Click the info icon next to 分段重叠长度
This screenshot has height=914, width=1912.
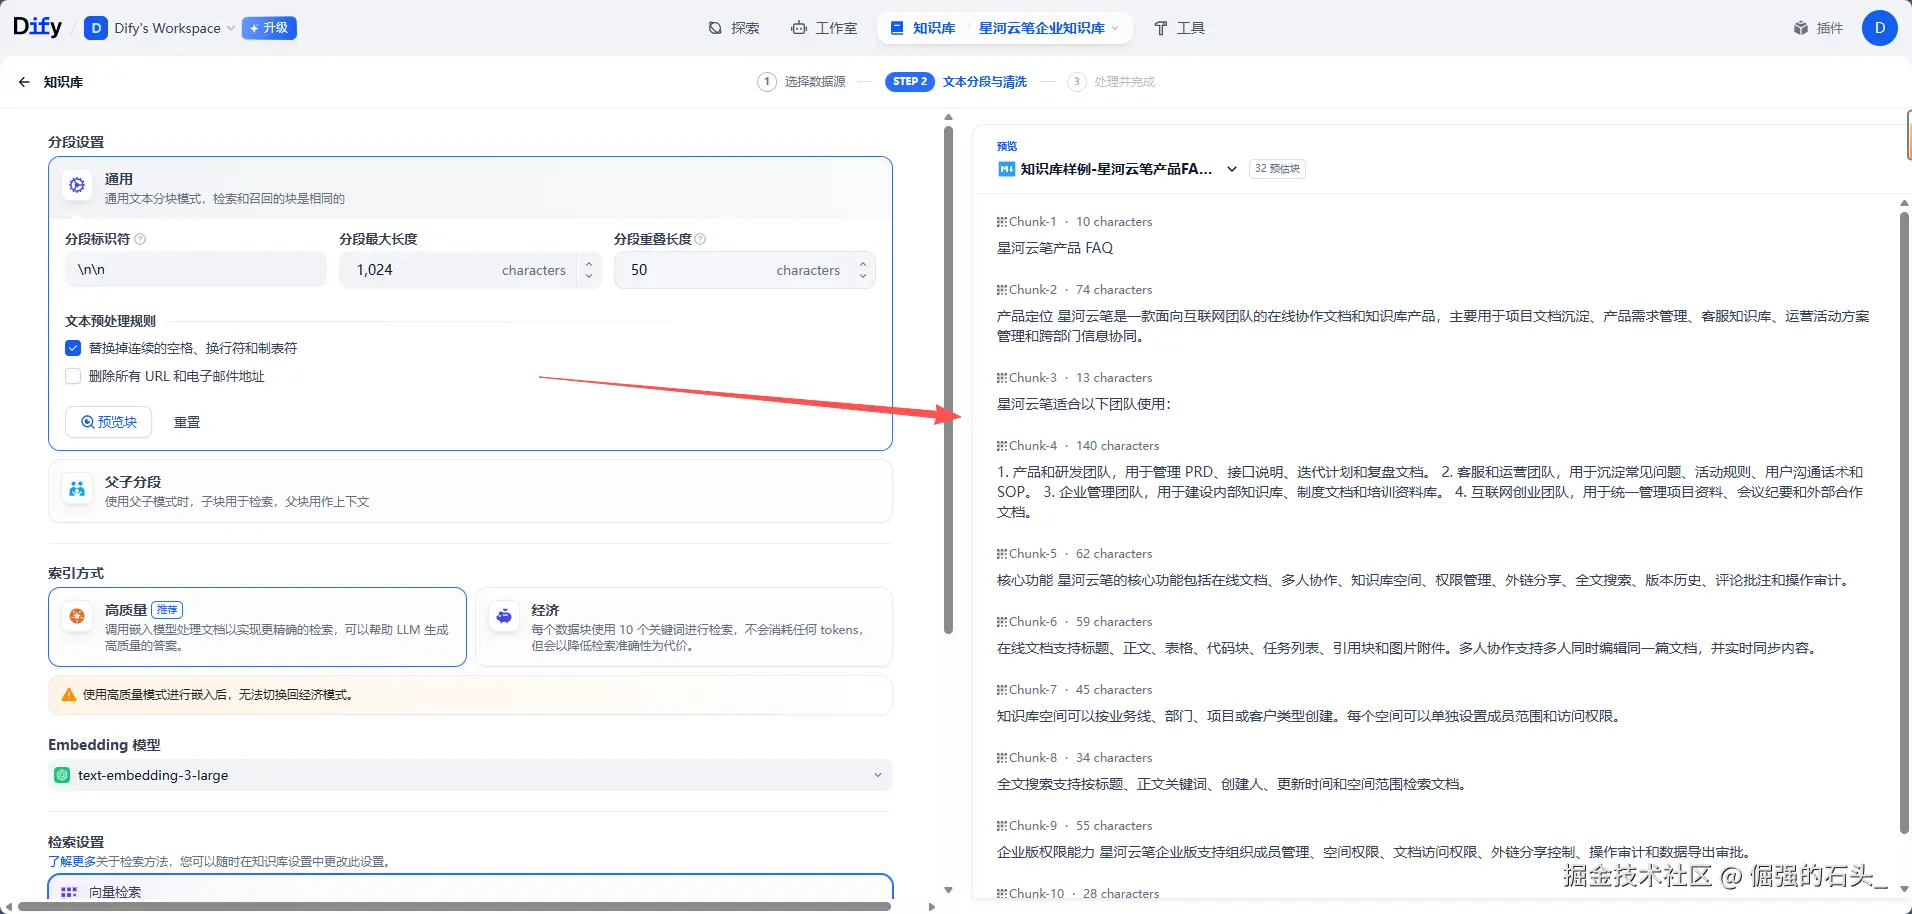tap(700, 239)
